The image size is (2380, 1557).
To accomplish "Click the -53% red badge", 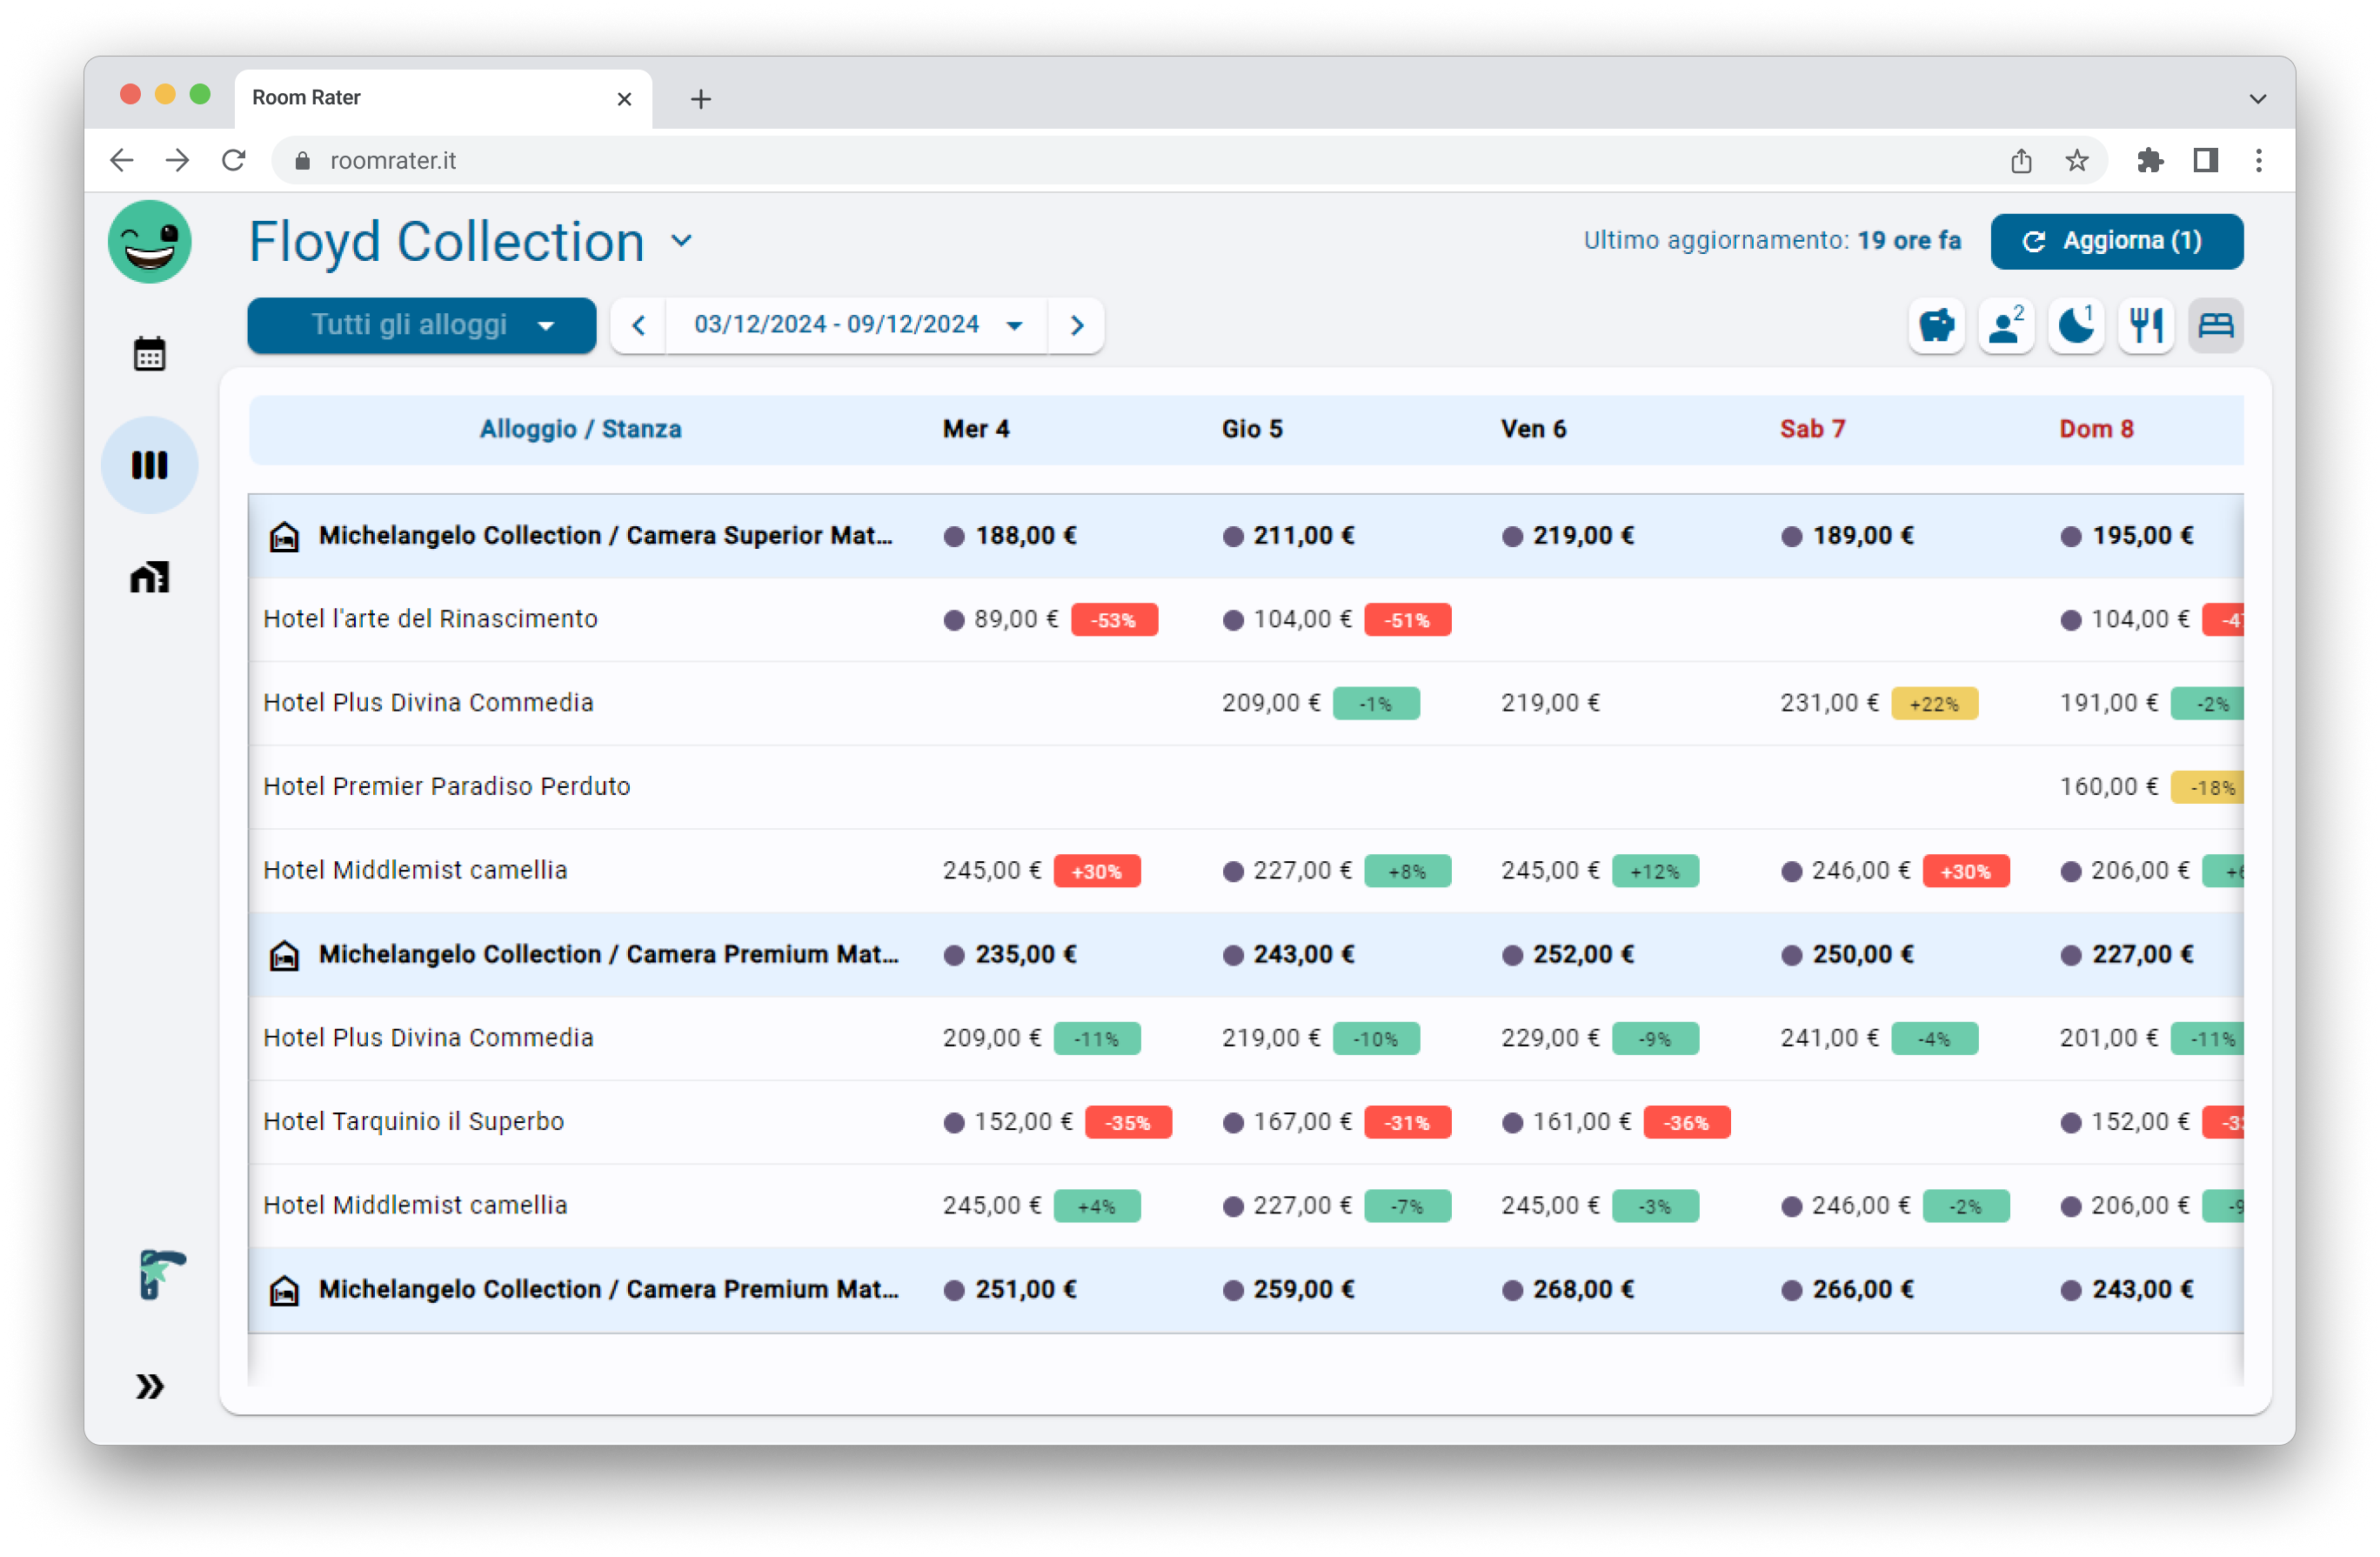I will pos(1114,620).
